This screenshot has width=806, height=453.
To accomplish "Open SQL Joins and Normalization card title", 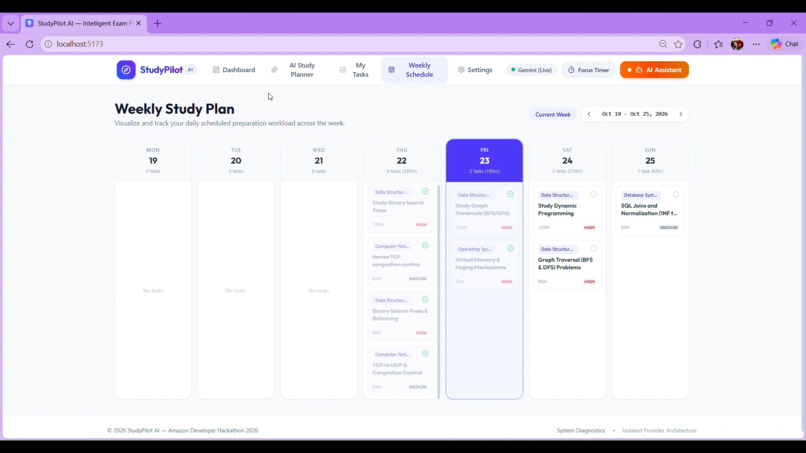I will tap(649, 209).
